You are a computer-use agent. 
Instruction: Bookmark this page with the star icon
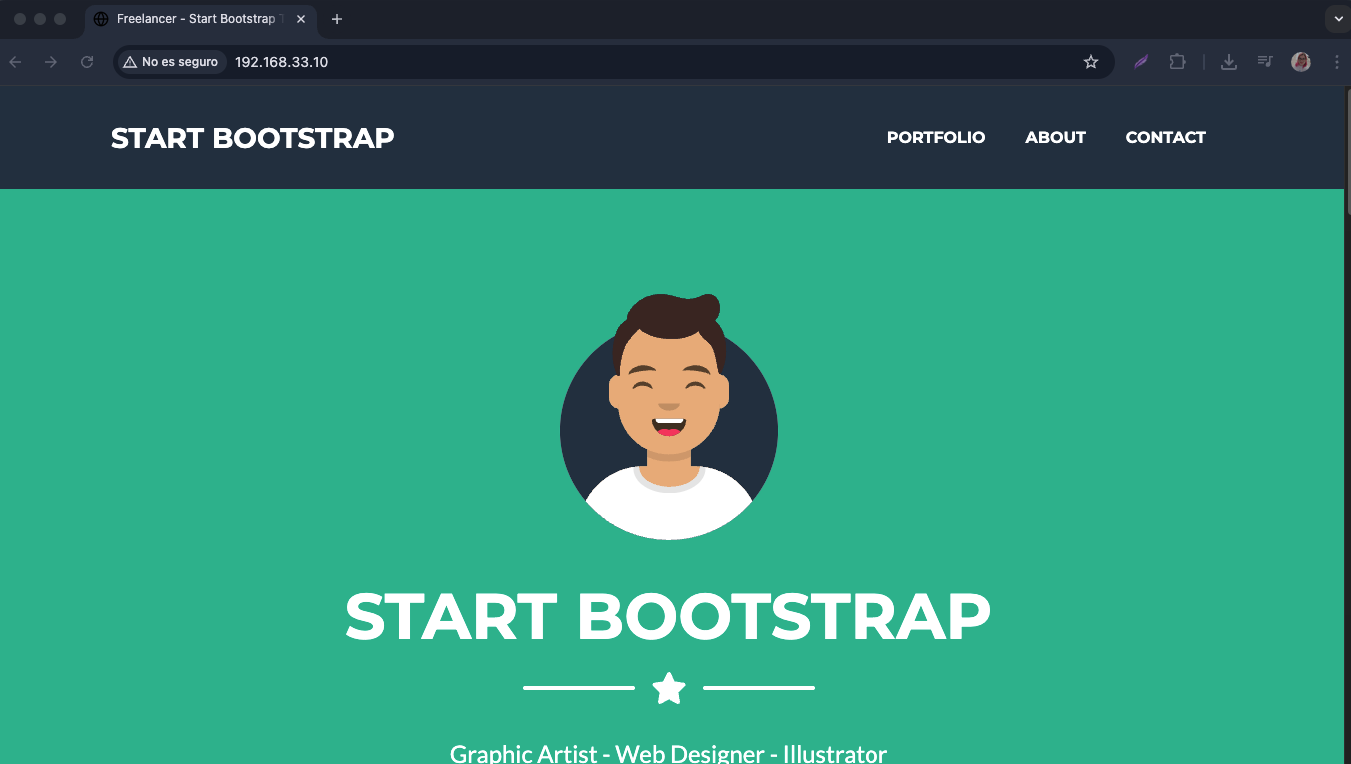point(1091,62)
